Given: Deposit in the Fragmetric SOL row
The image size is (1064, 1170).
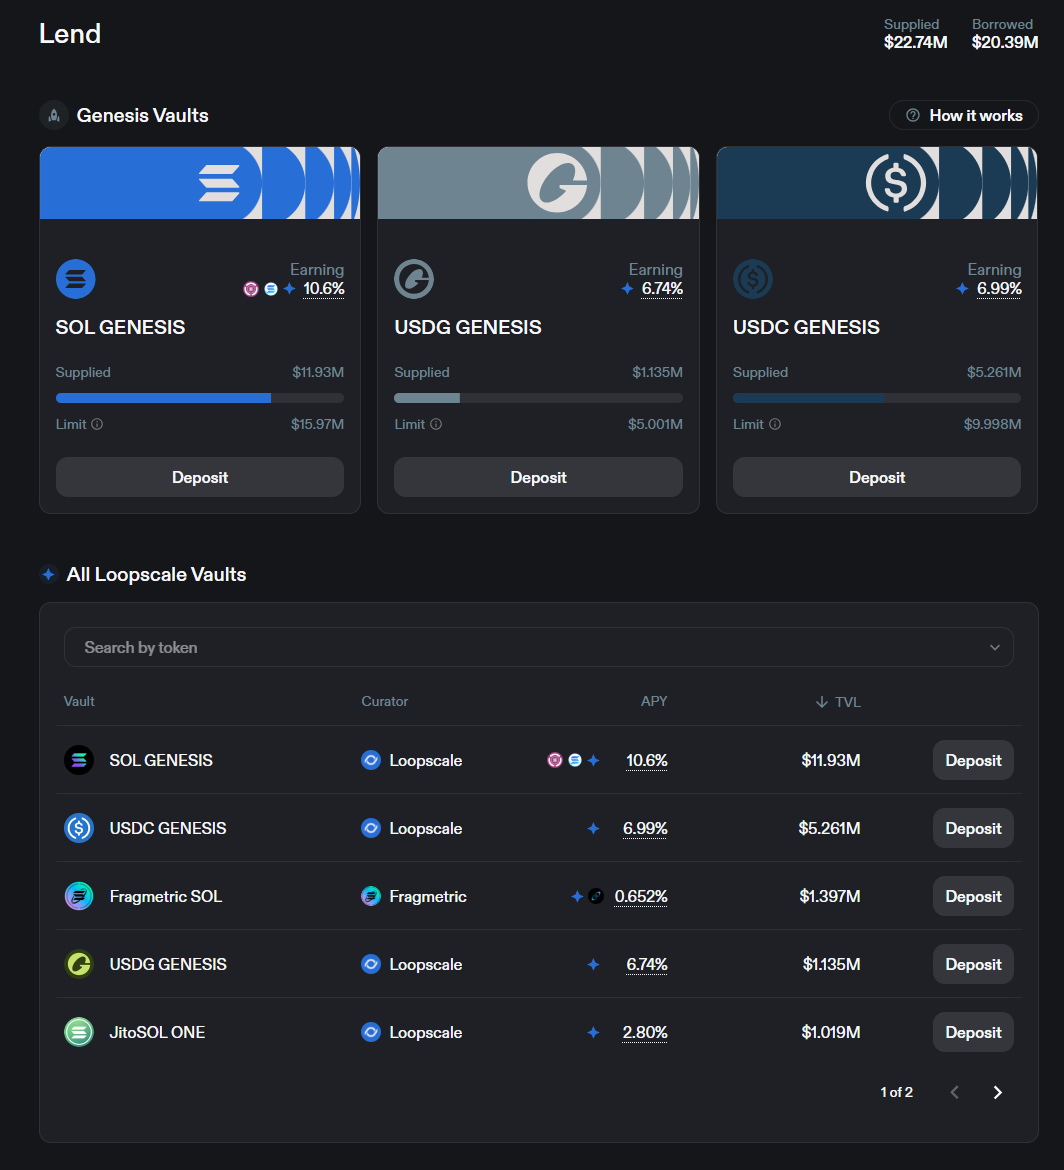Looking at the screenshot, I should coord(973,896).
